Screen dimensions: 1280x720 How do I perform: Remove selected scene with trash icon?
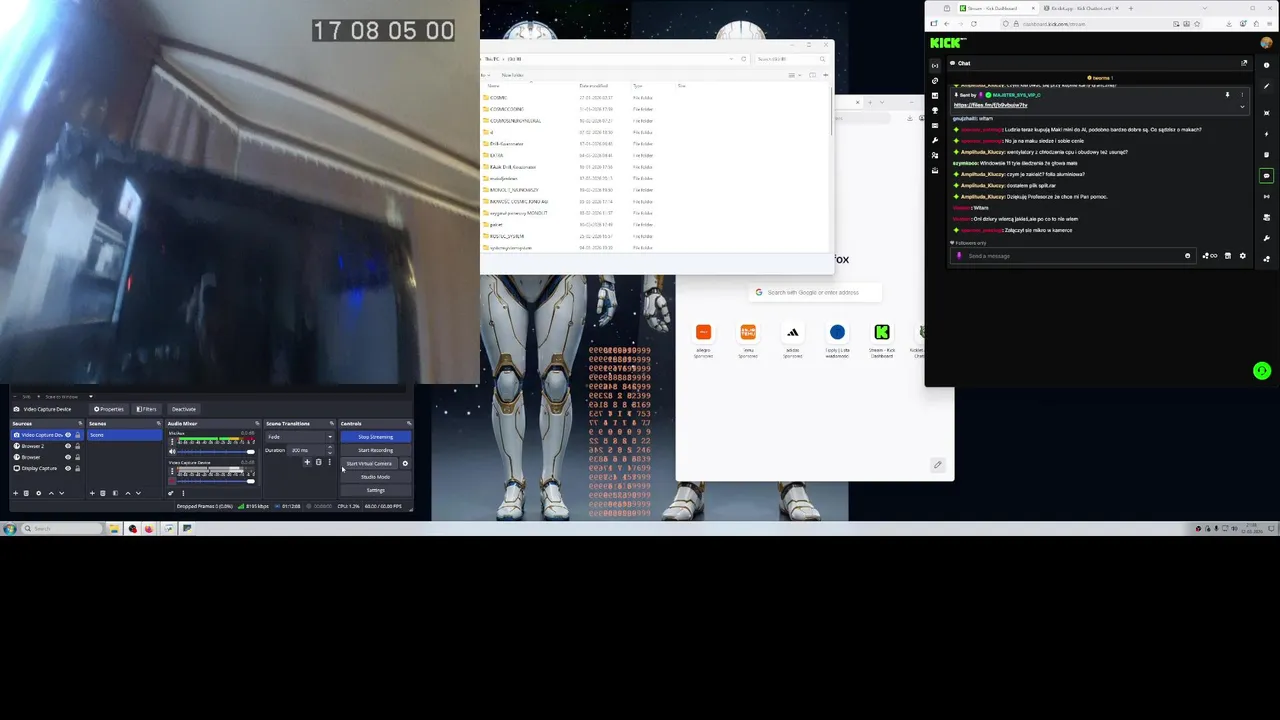(103, 493)
